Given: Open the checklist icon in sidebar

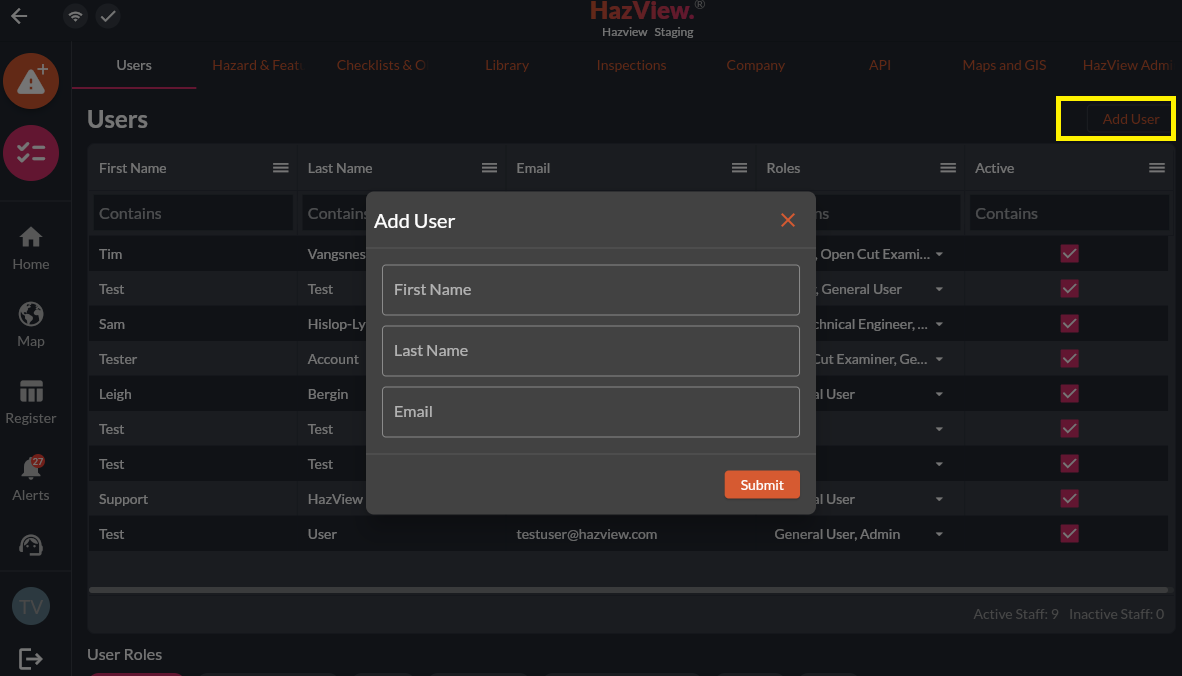Looking at the screenshot, I should click(31, 153).
